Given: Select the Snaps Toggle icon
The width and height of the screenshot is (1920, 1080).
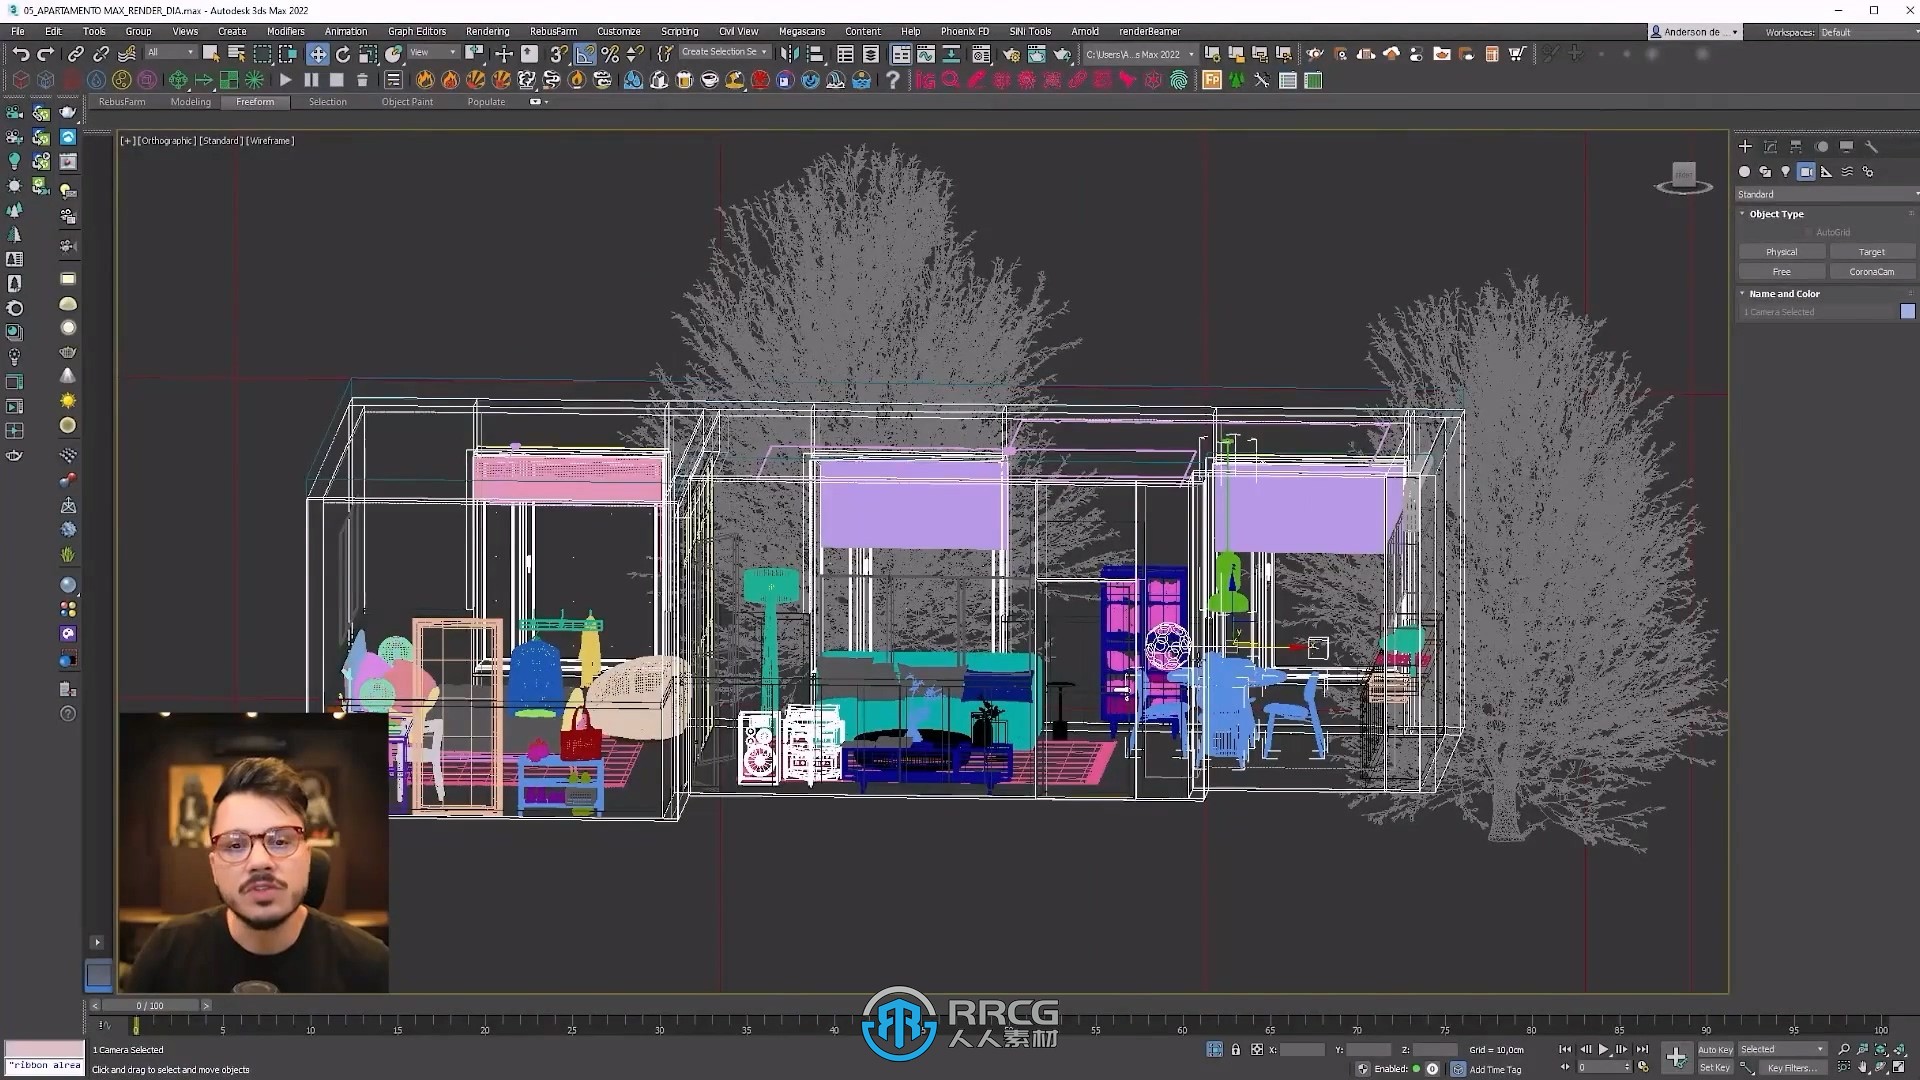Looking at the screenshot, I should pyautogui.click(x=556, y=53).
